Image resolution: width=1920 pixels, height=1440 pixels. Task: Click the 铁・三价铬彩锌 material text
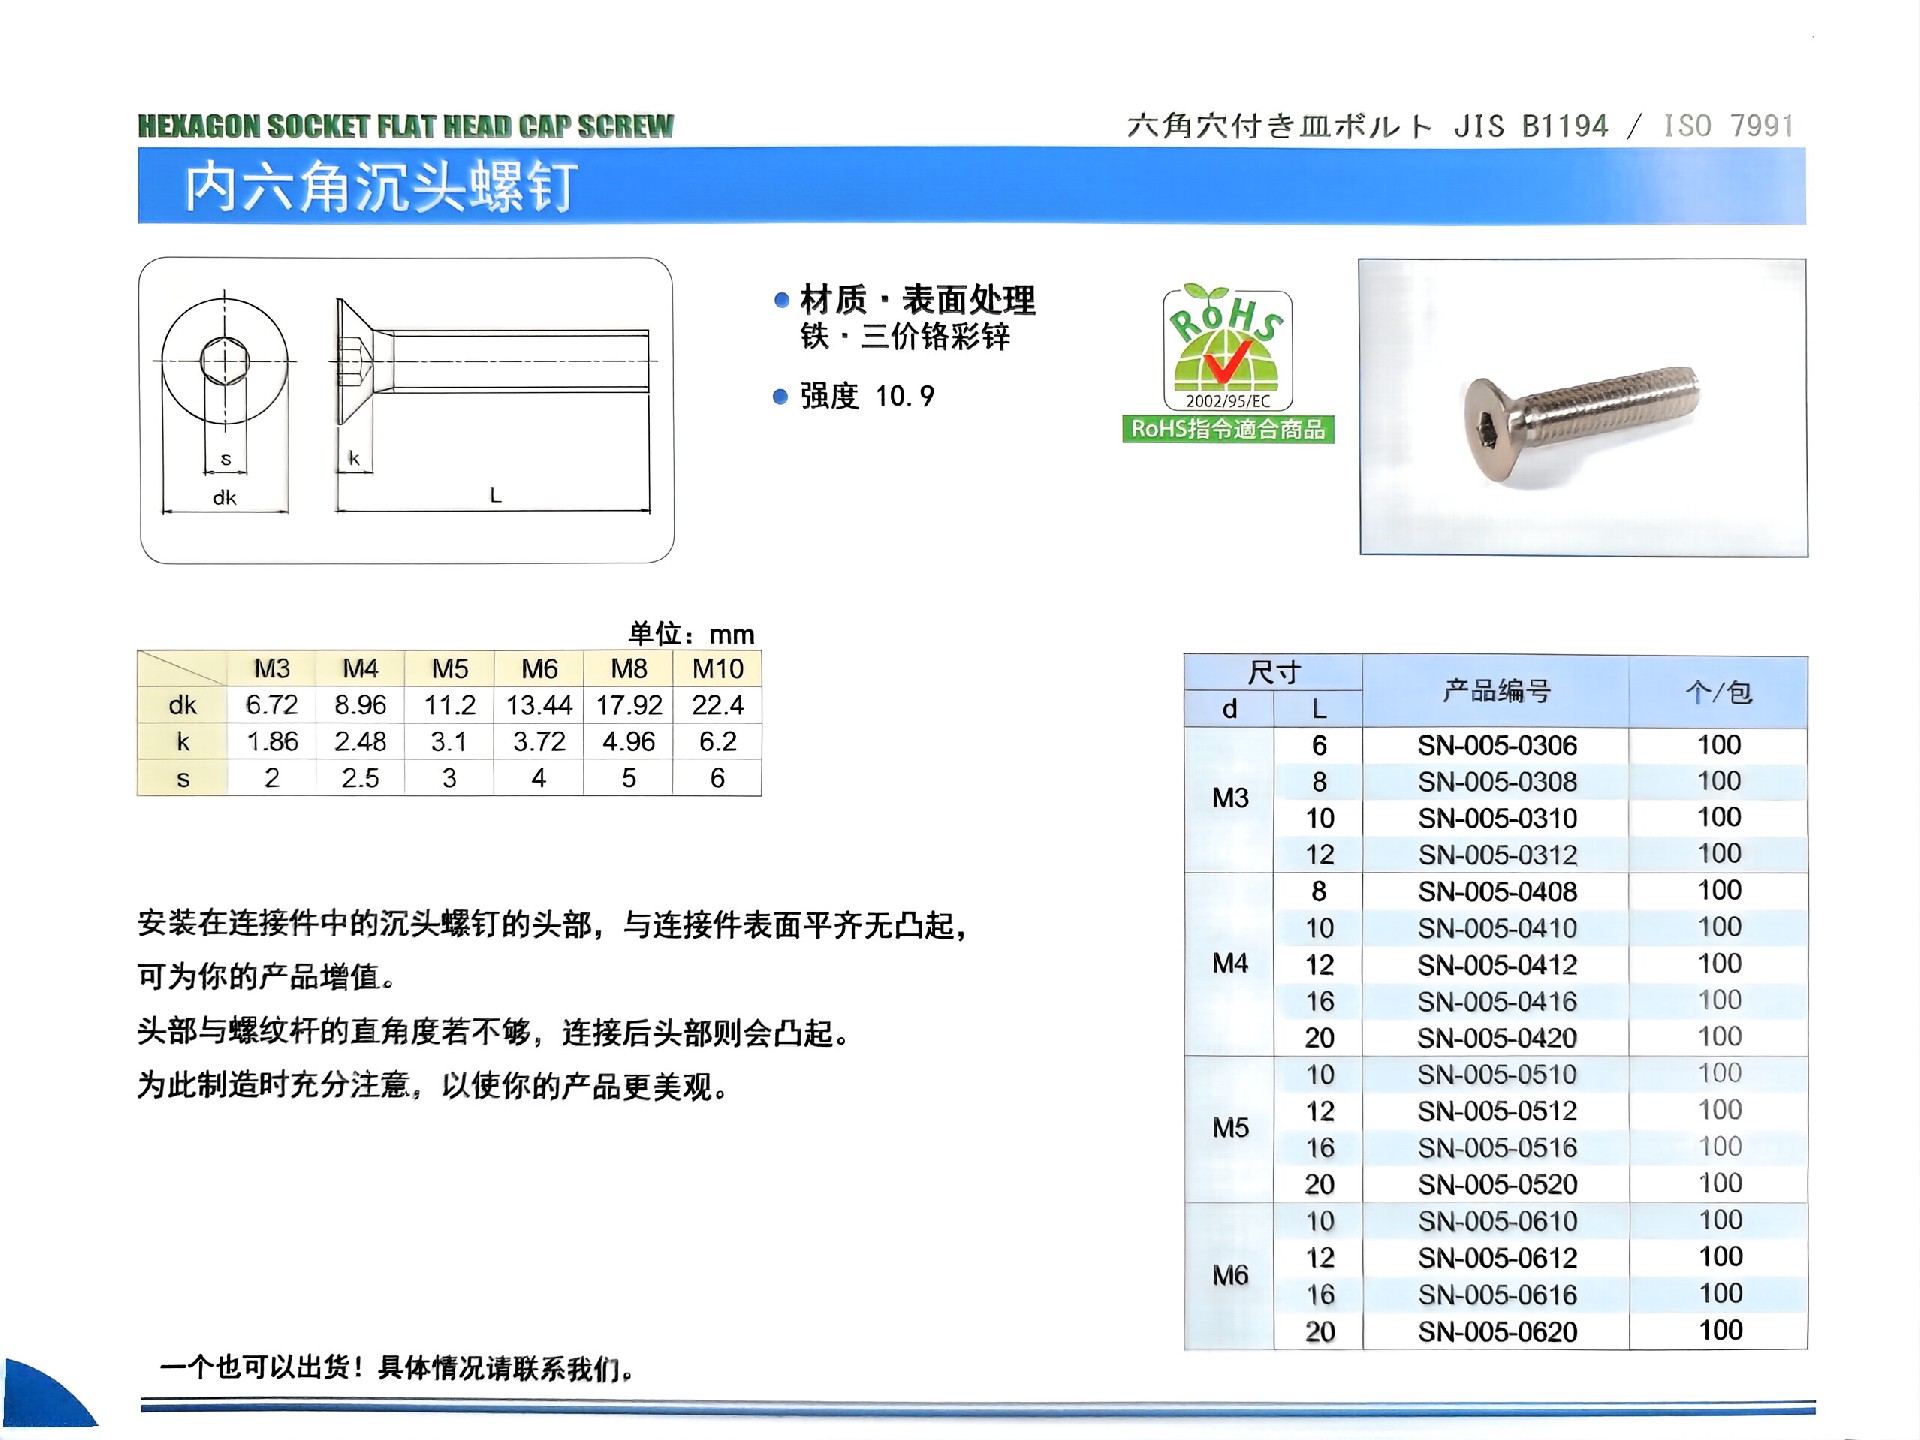click(x=905, y=337)
